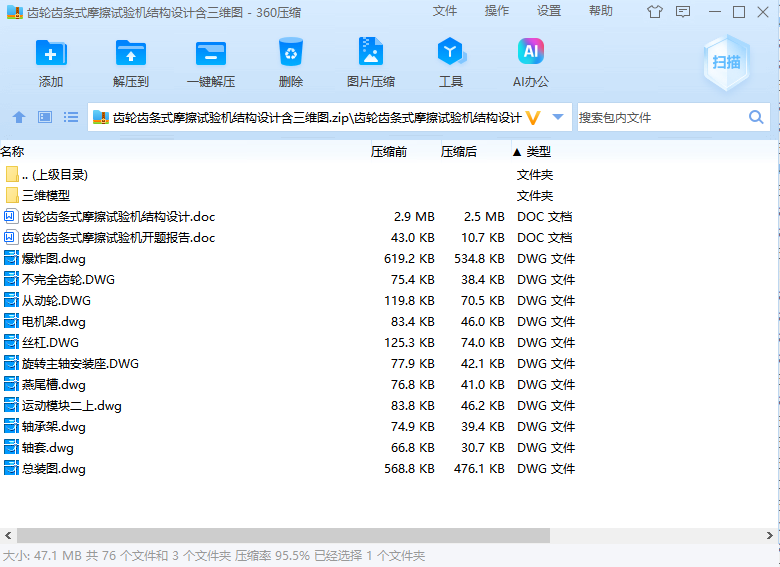Open the Image Compress (图片压缩) tool
The width and height of the screenshot is (780, 567).
tap(371, 51)
